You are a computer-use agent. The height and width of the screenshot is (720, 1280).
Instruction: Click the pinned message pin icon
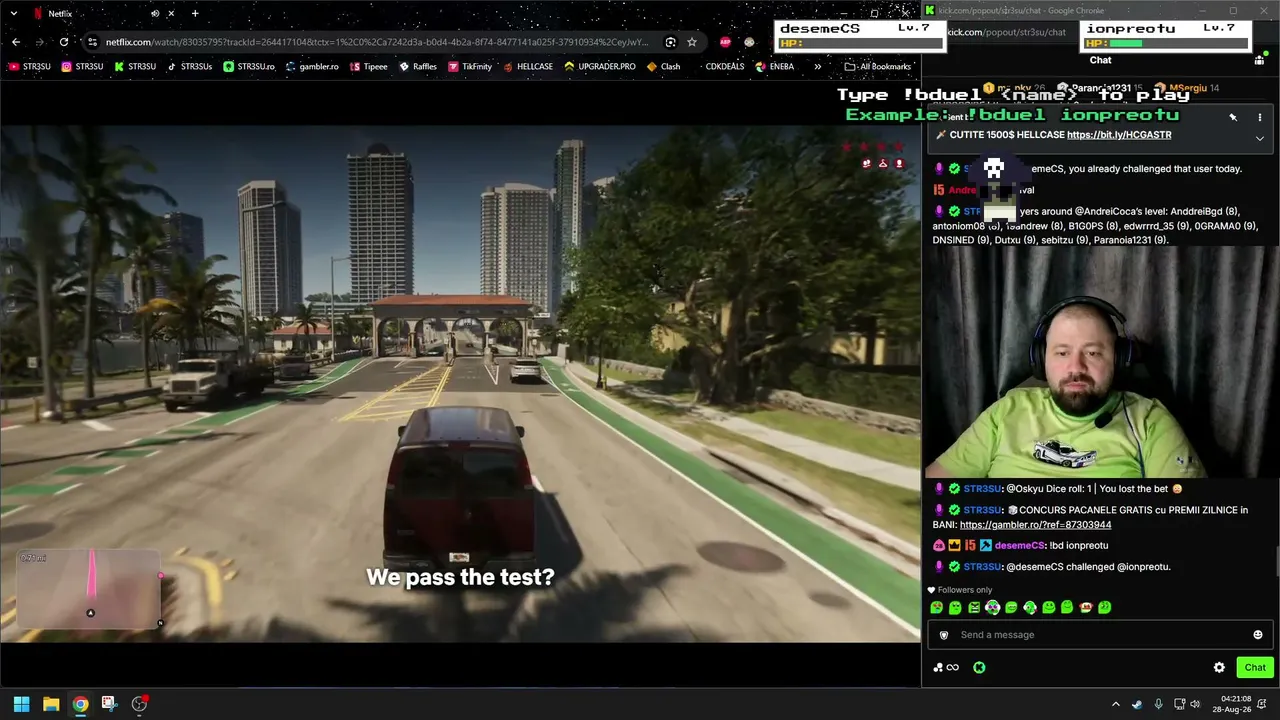pos(1233,117)
